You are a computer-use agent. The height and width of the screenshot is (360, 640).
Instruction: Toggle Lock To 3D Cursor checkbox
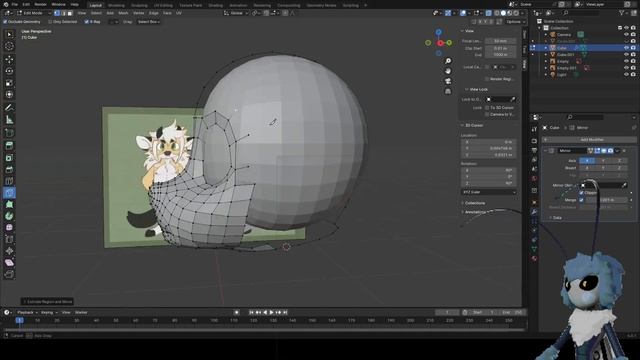coord(487,108)
